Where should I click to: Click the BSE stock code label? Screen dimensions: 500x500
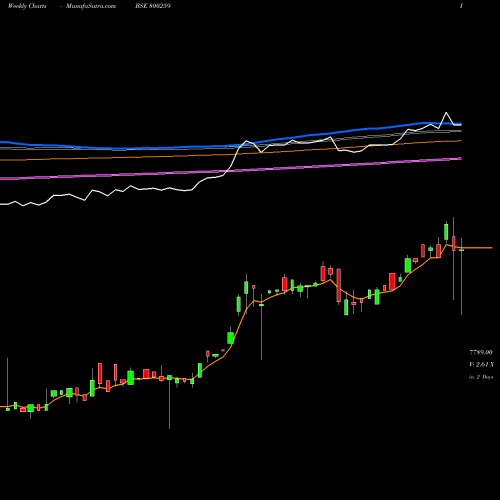[153, 6]
